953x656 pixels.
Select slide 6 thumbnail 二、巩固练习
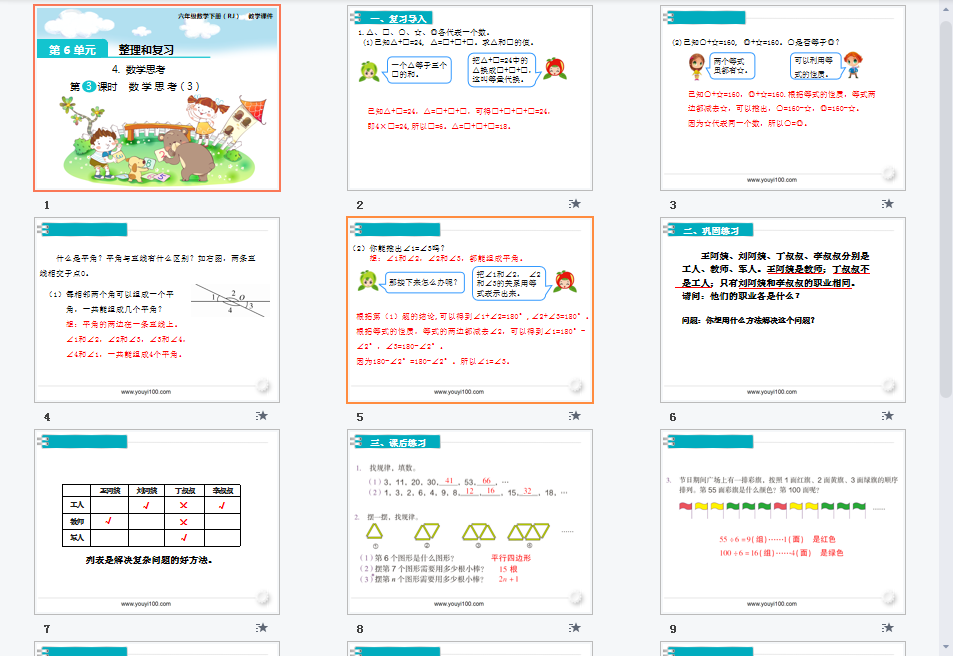[783, 310]
